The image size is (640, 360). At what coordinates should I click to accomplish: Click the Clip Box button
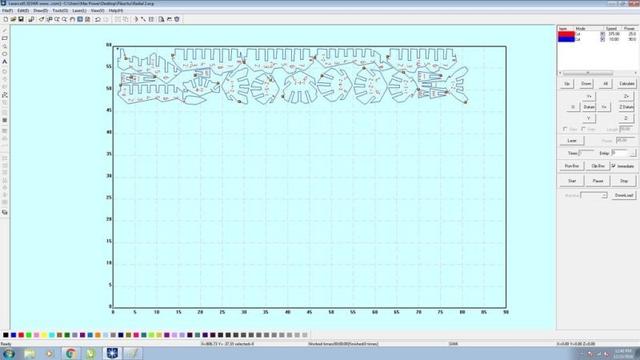point(598,166)
